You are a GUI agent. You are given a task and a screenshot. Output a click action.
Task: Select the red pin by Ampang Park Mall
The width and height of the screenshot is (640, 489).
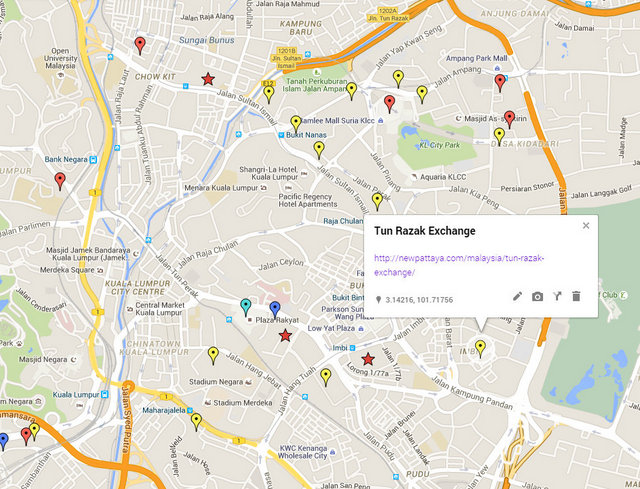500,83
